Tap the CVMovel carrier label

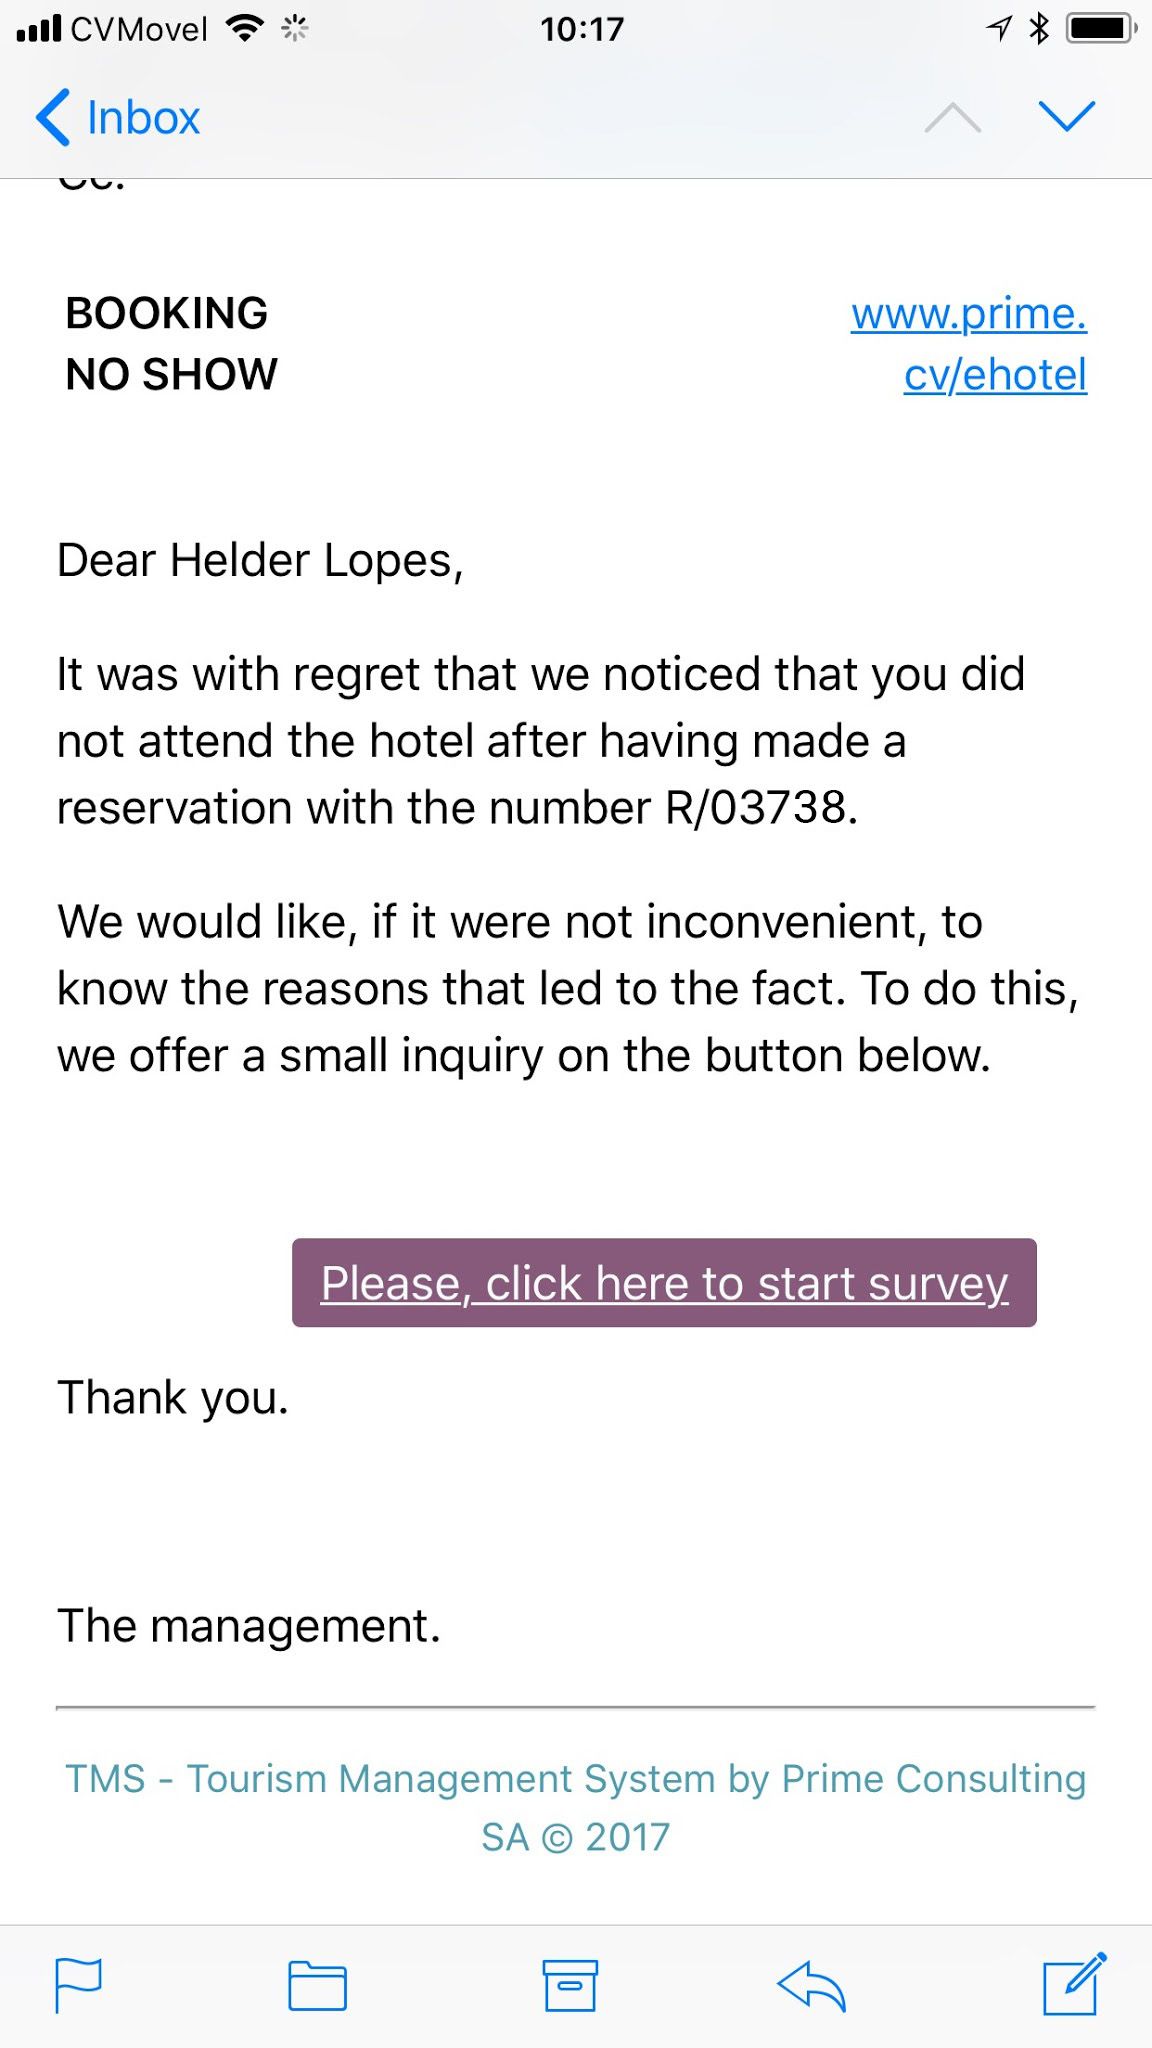pyautogui.click(x=139, y=29)
